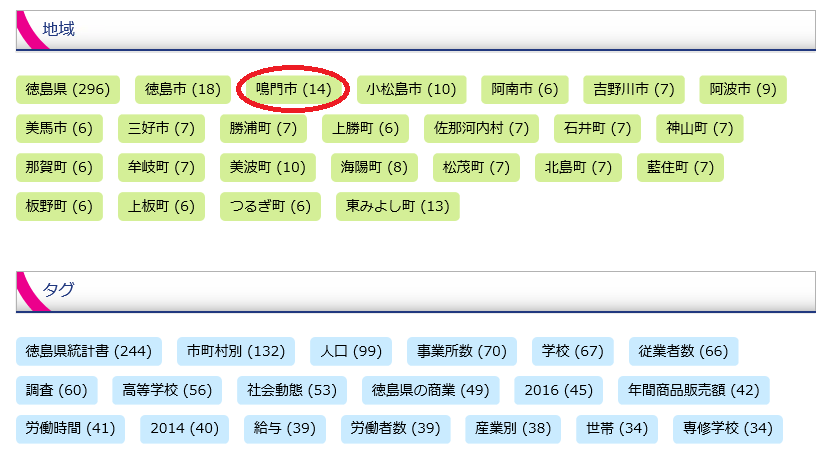Open the 従業者数 (66) tag

tap(683, 351)
